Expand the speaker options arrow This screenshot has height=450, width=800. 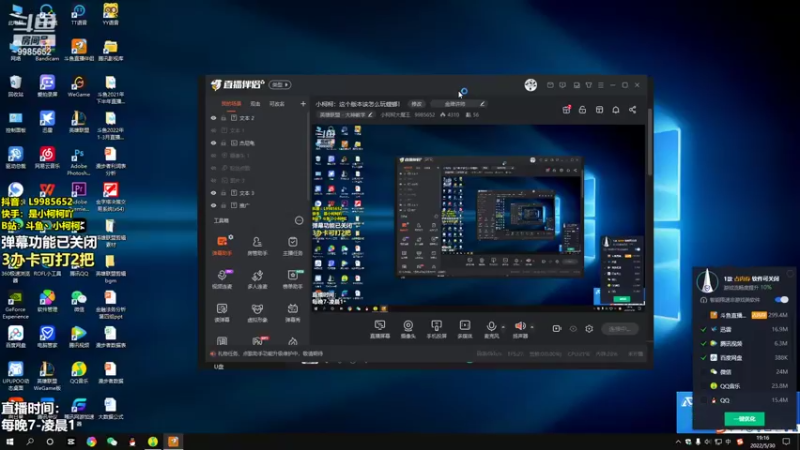pyautogui.click(x=532, y=327)
